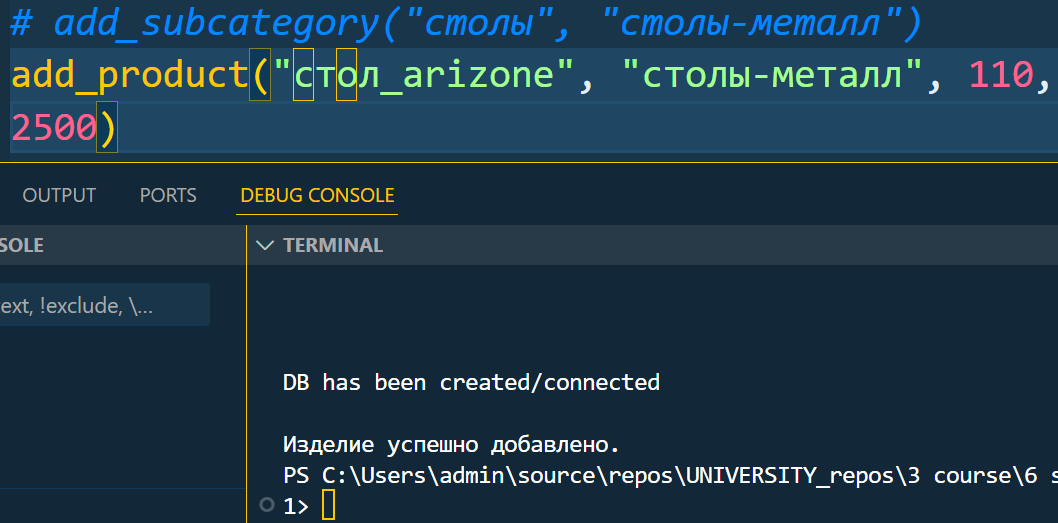This screenshot has height=523, width=1058.
Task: Click the commented add_subcategory line
Action: tap(466, 24)
